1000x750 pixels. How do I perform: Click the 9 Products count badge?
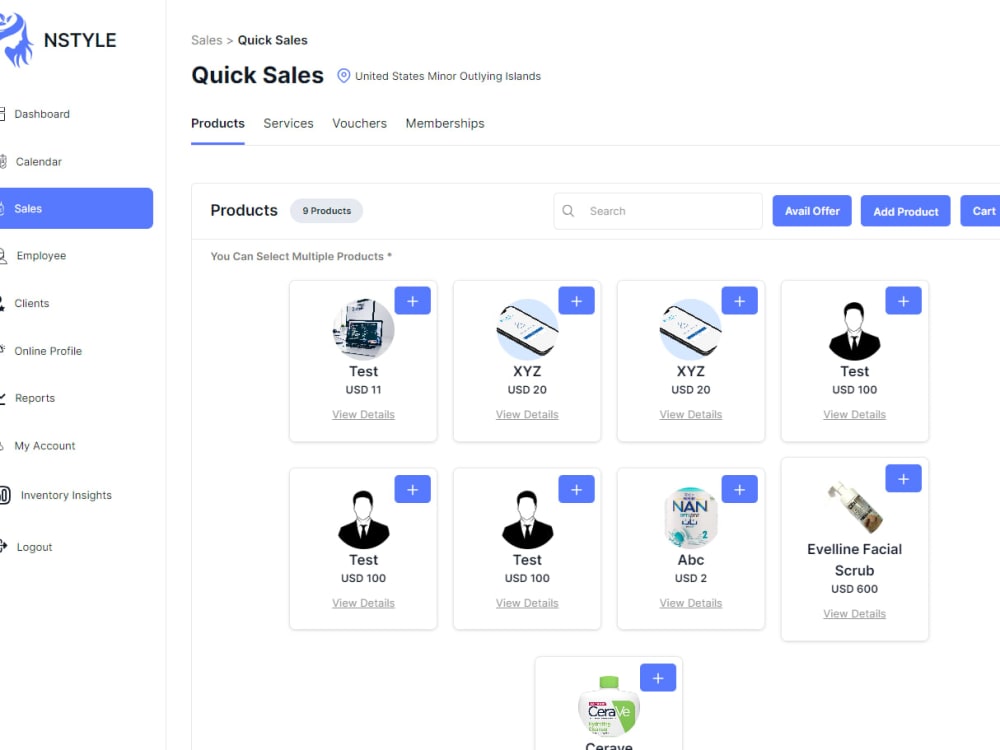tap(327, 211)
